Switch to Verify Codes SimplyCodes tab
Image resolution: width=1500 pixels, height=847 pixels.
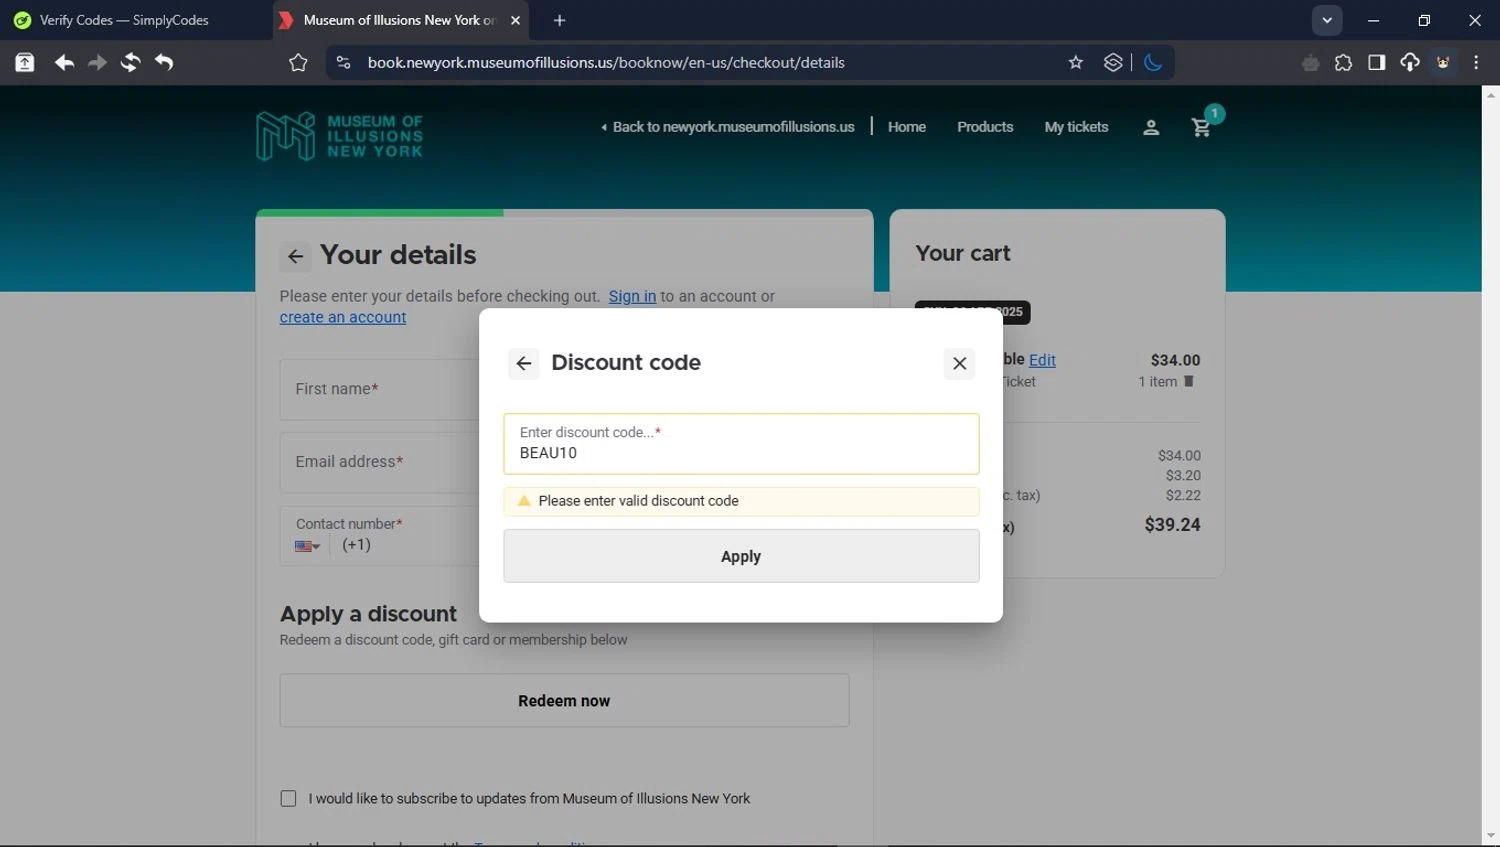124,20
